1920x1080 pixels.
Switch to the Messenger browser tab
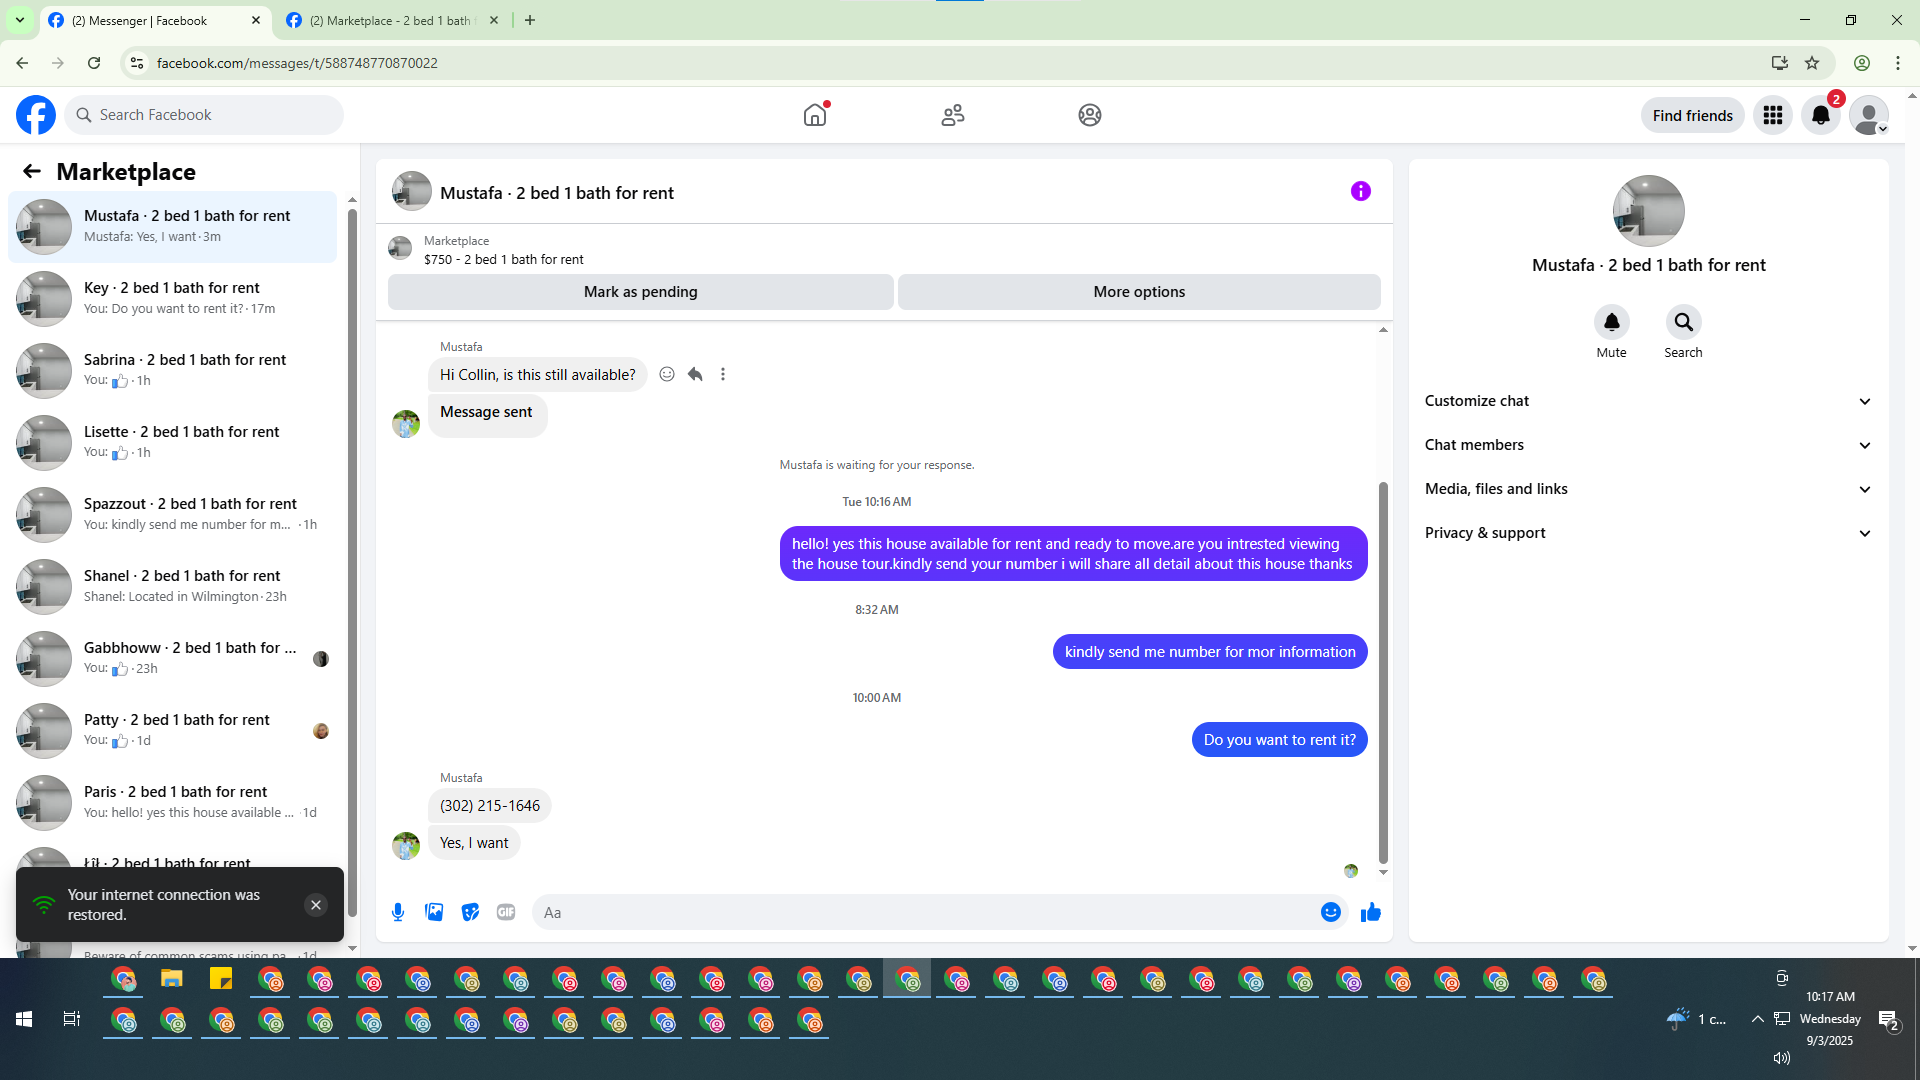155,20
